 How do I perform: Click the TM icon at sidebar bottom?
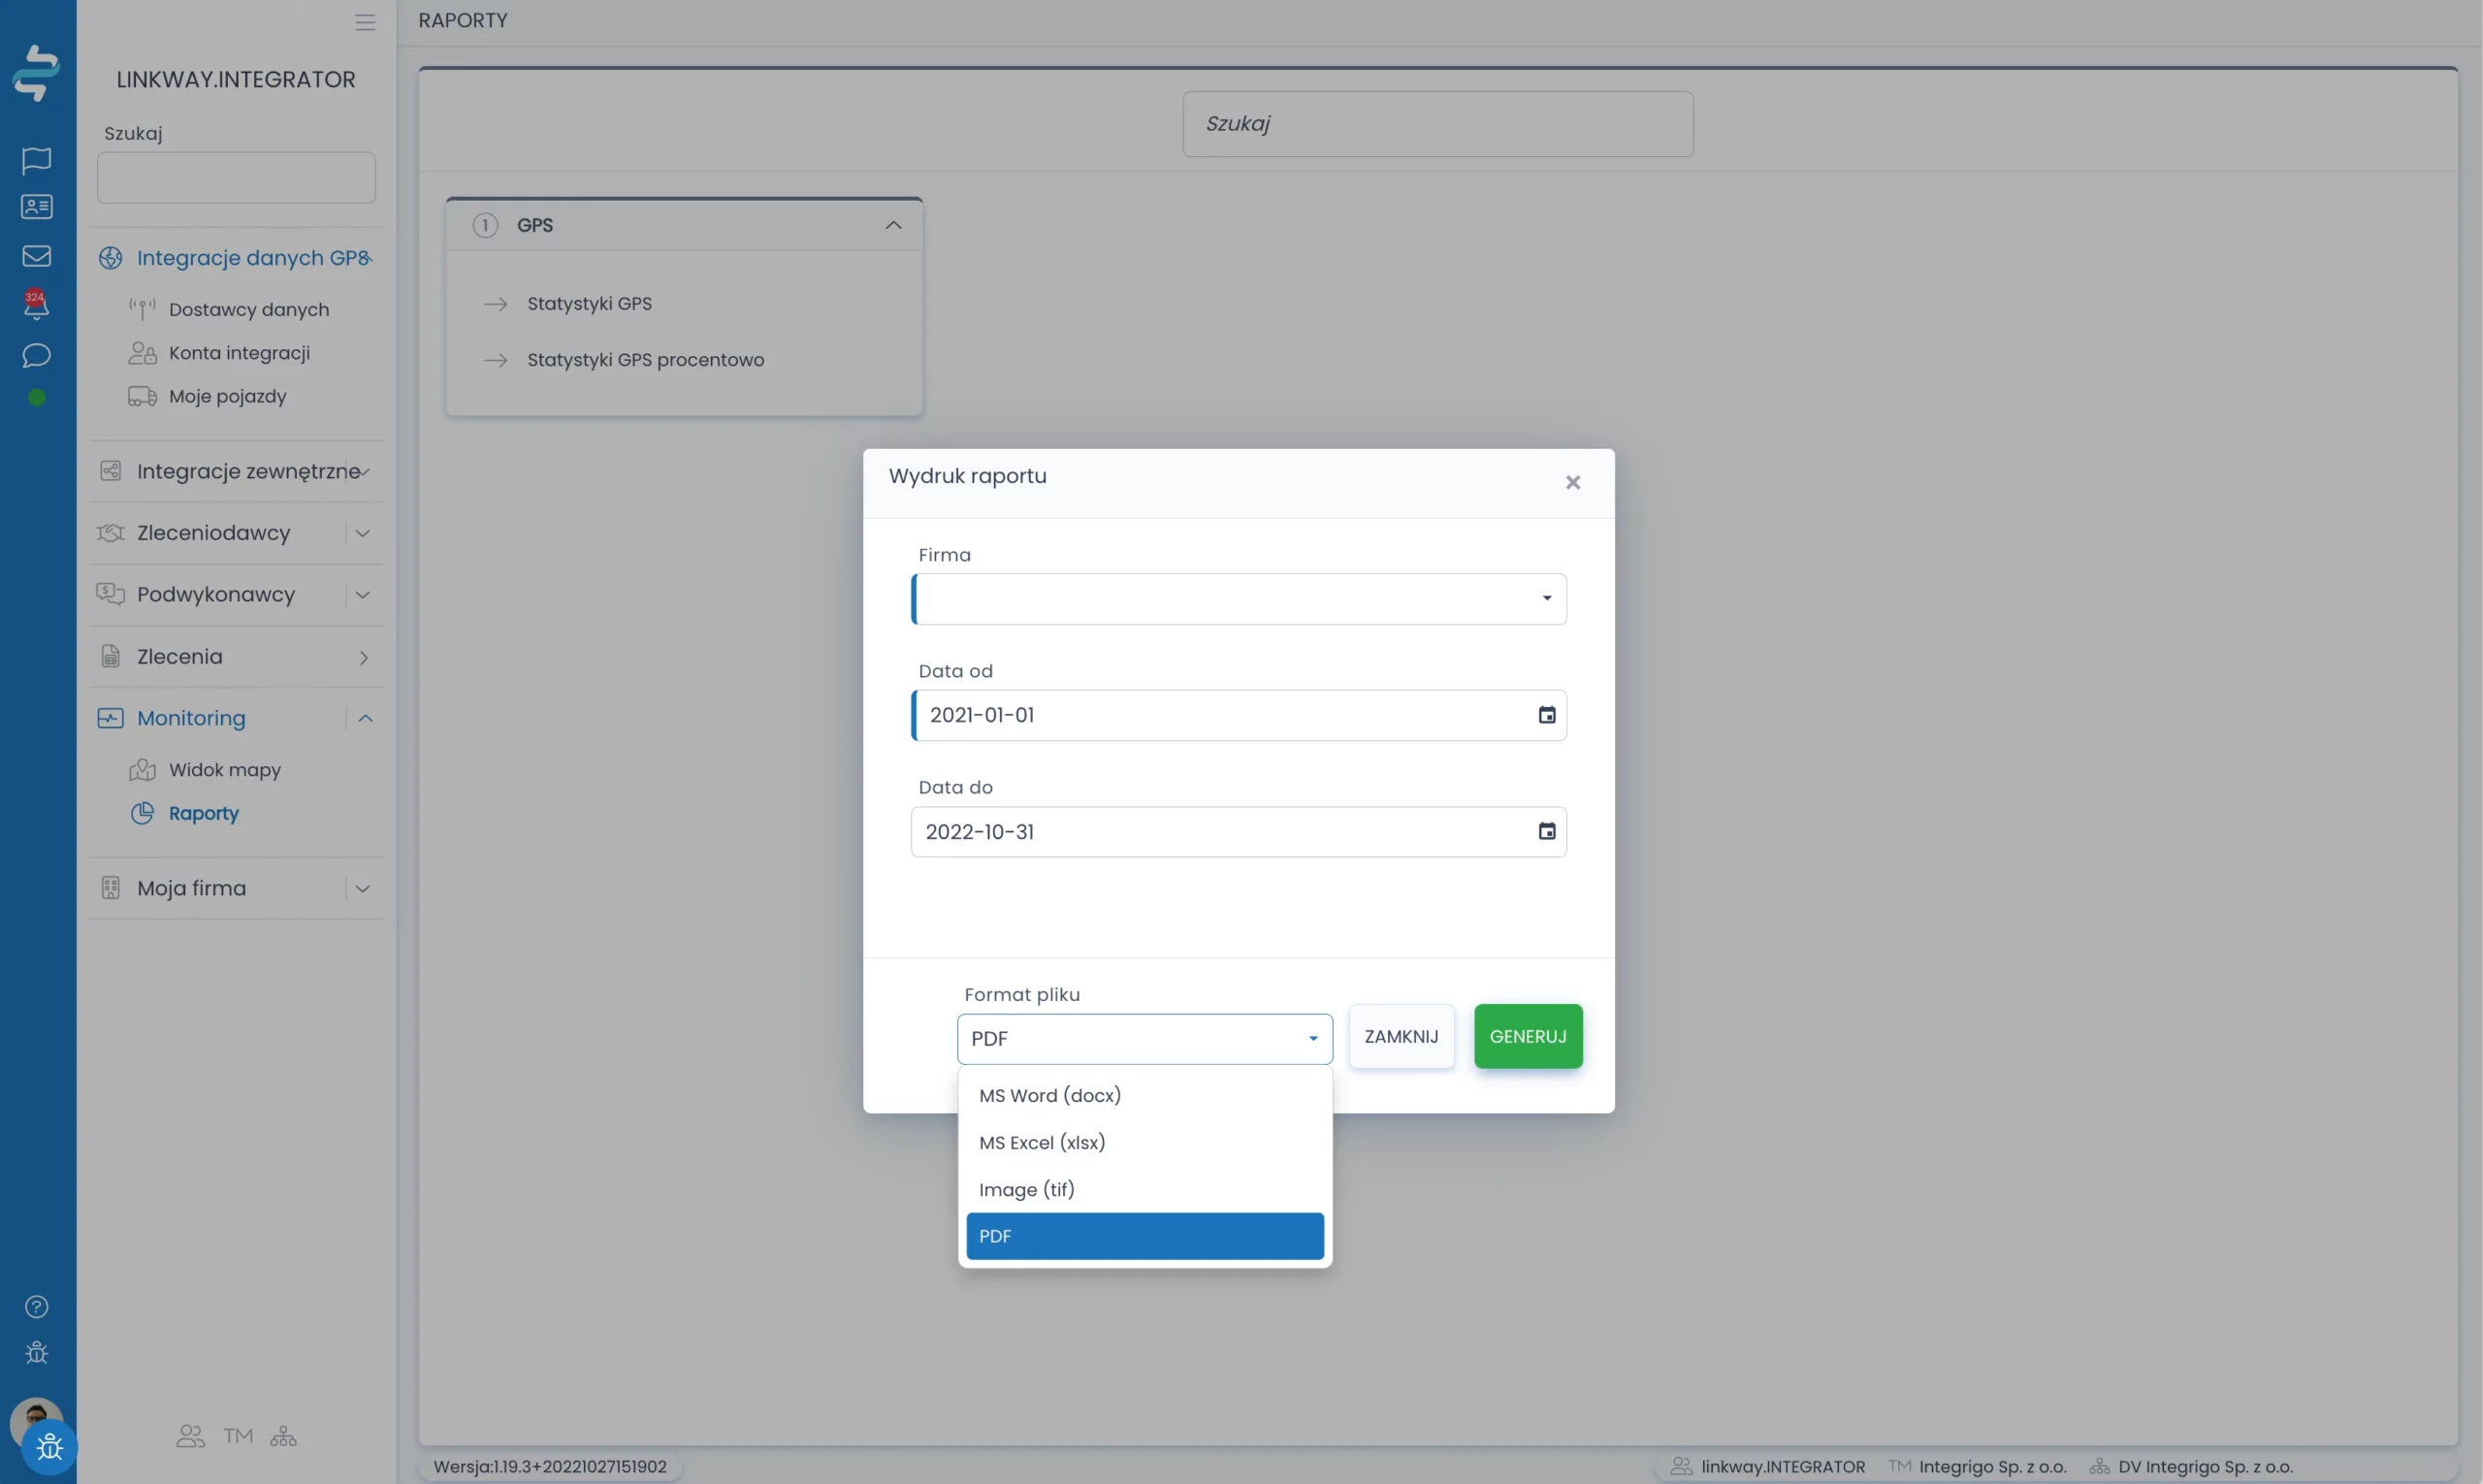[x=238, y=1436]
